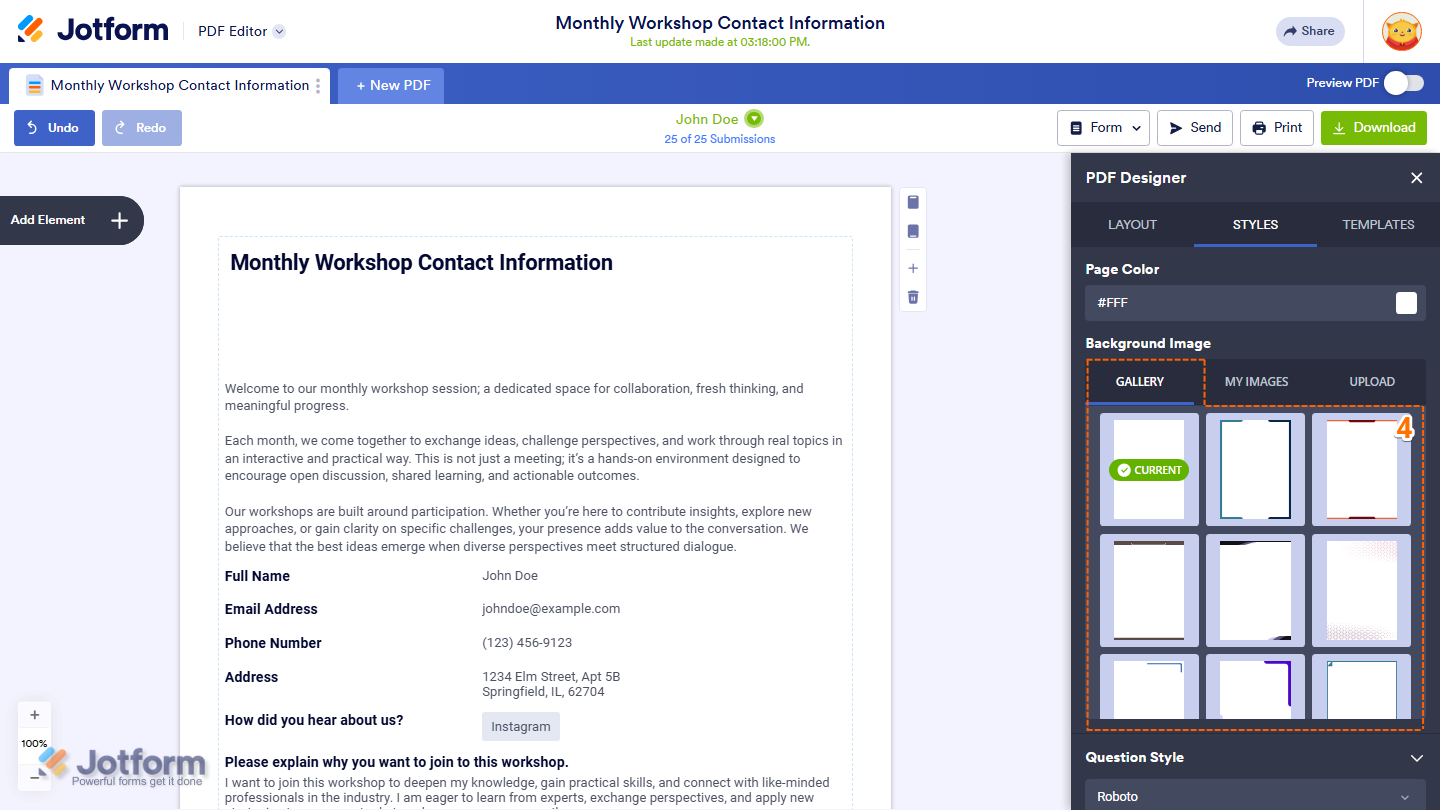Choose the purple corner background thumbnail

point(1255,687)
